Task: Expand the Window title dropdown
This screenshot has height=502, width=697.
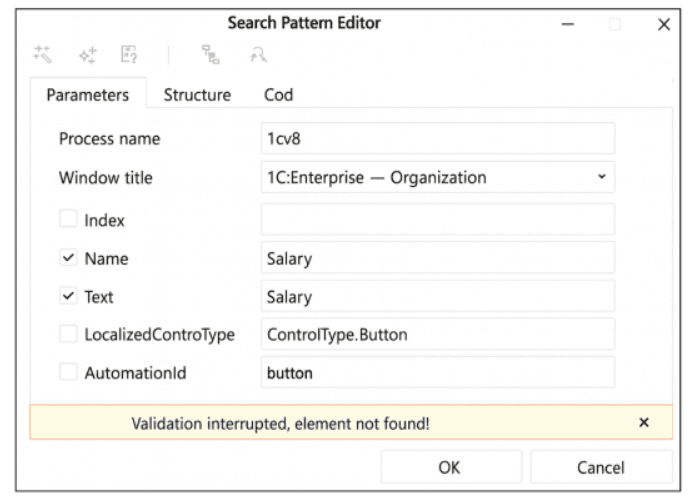Action: [601, 178]
